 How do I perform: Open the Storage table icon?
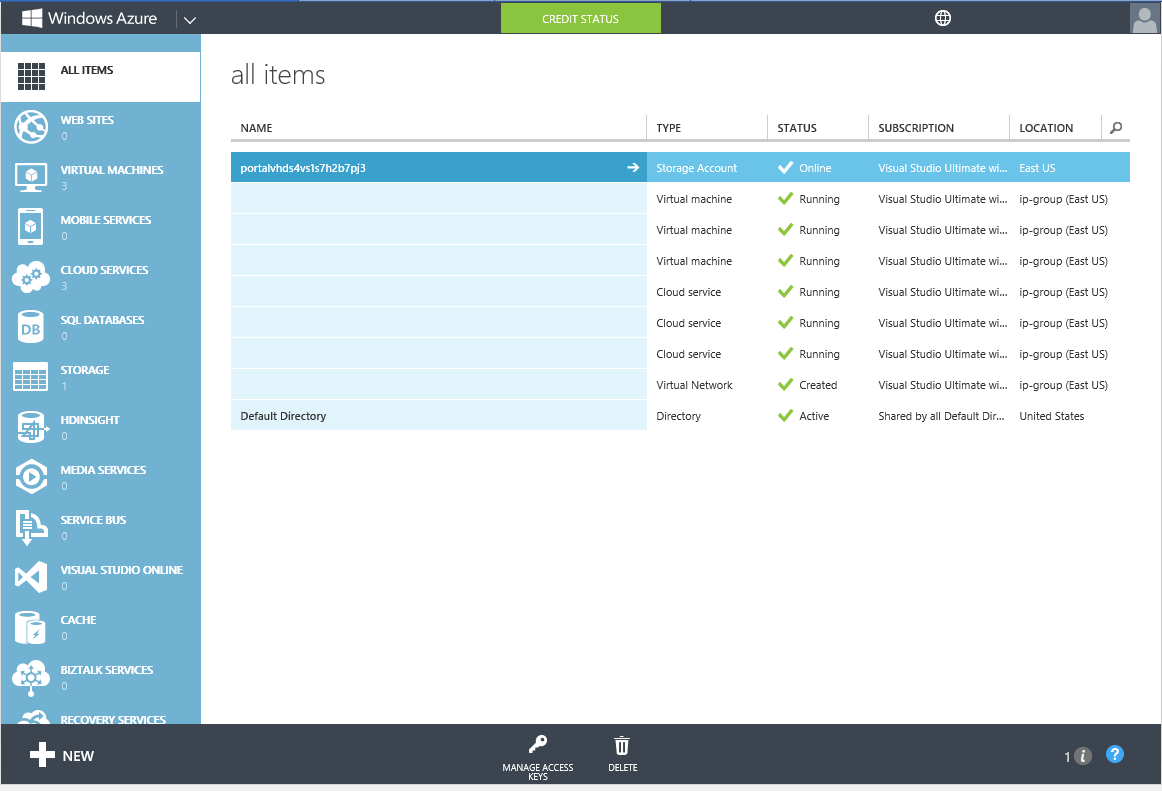[30, 377]
